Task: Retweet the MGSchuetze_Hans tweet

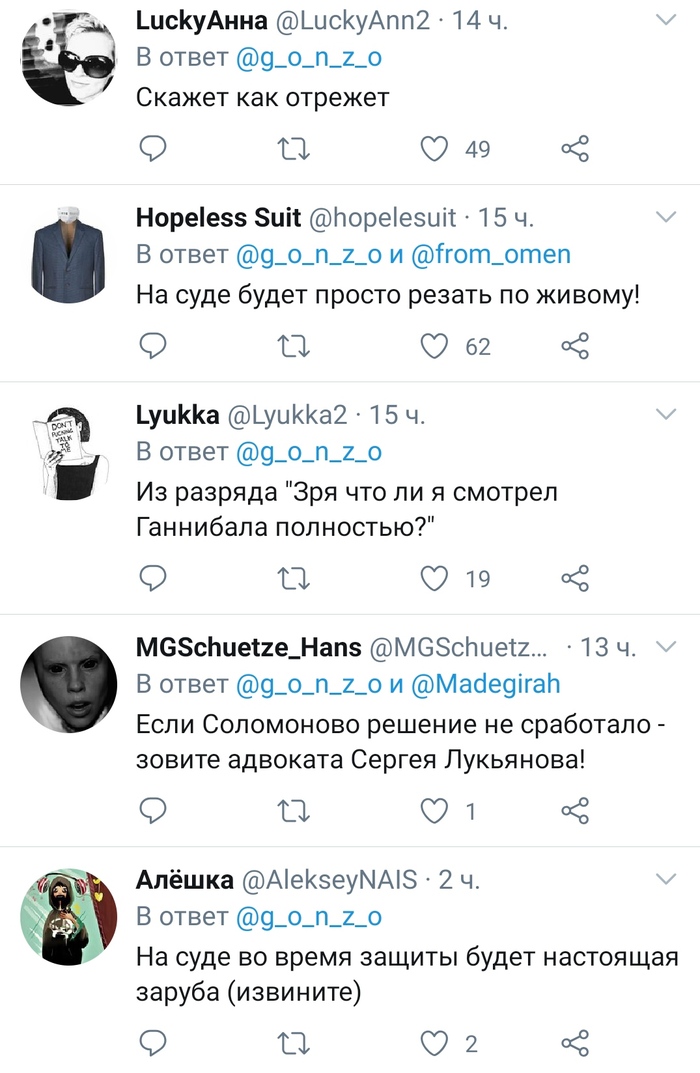Action: pyautogui.click(x=293, y=811)
